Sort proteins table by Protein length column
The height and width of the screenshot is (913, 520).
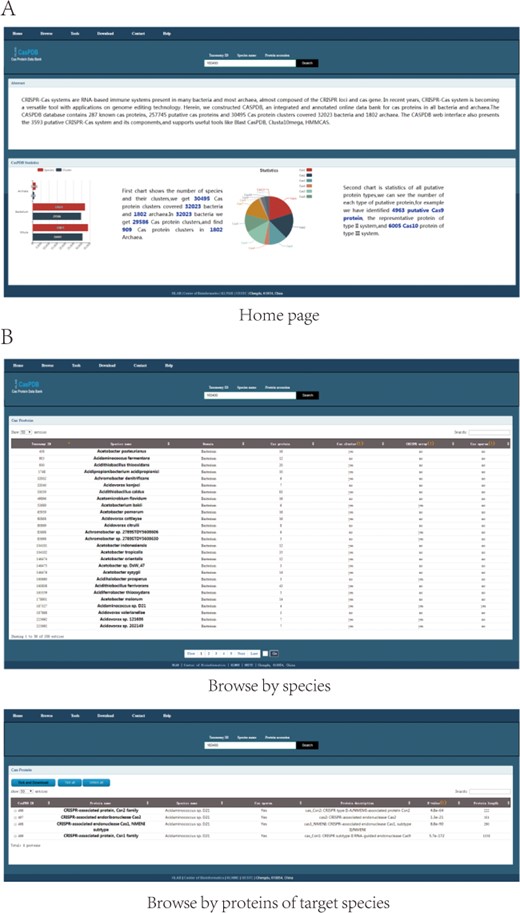pyautogui.click(x=486, y=802)
